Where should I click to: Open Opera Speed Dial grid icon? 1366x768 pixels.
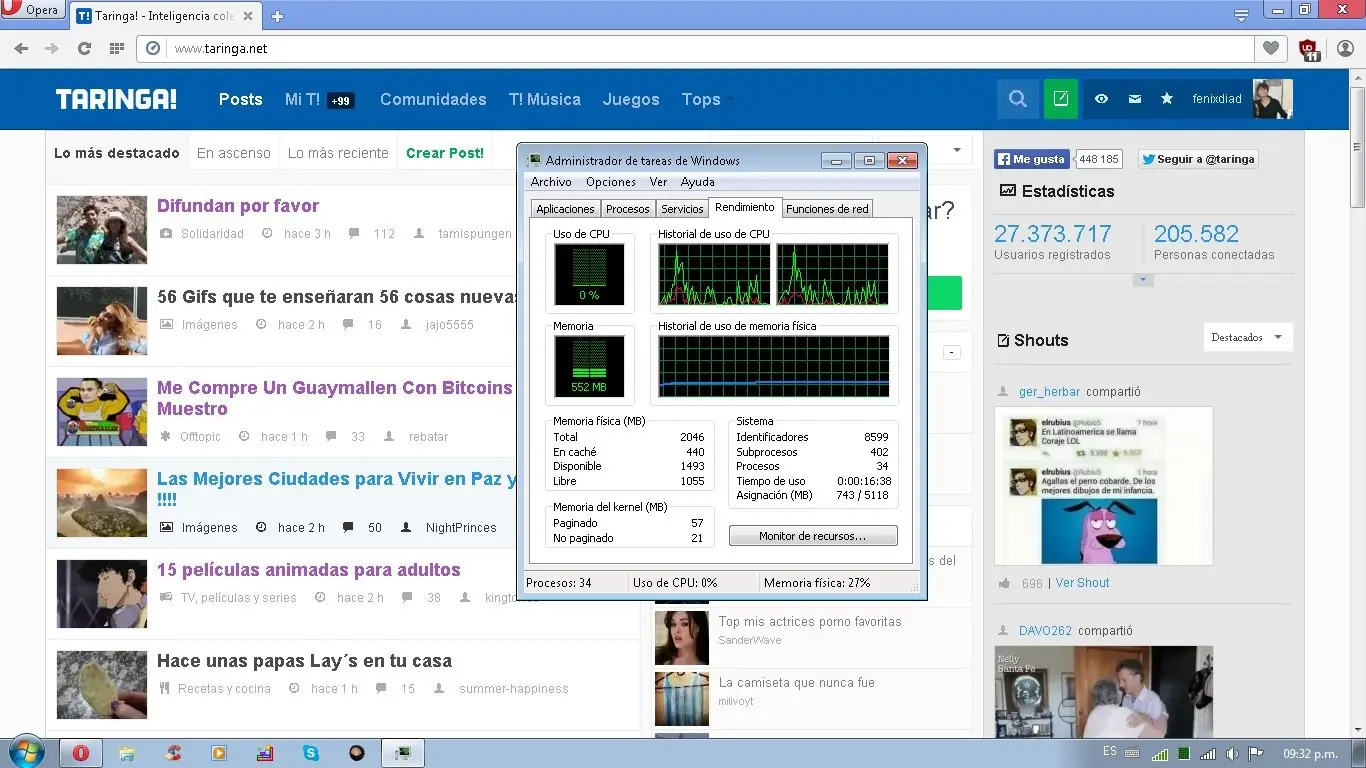pyautogui.click(x=116, y=48)
